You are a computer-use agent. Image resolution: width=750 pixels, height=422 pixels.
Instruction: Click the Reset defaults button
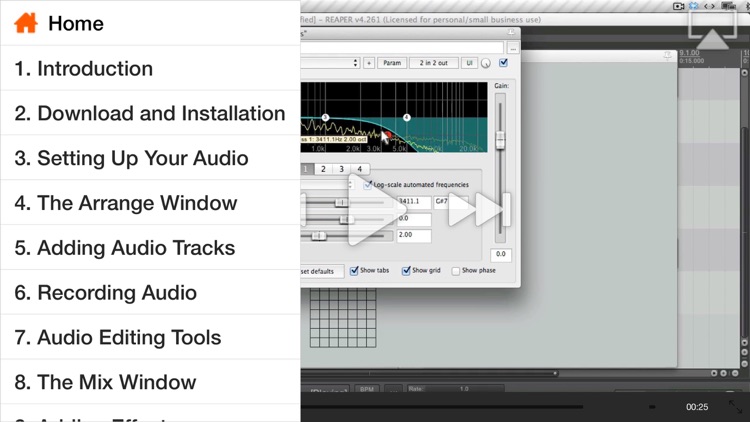pos(322,271)
